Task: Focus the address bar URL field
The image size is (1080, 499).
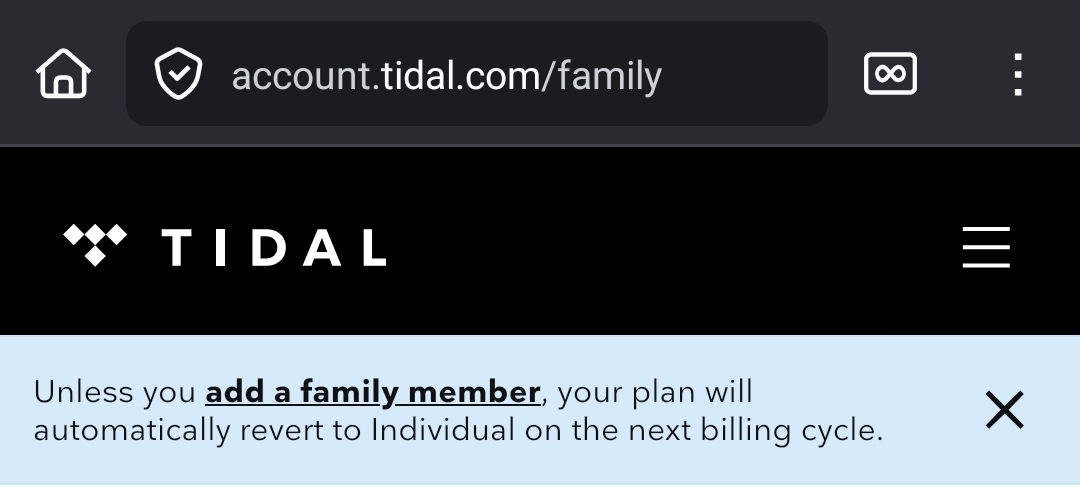Action: pos(740,75)
